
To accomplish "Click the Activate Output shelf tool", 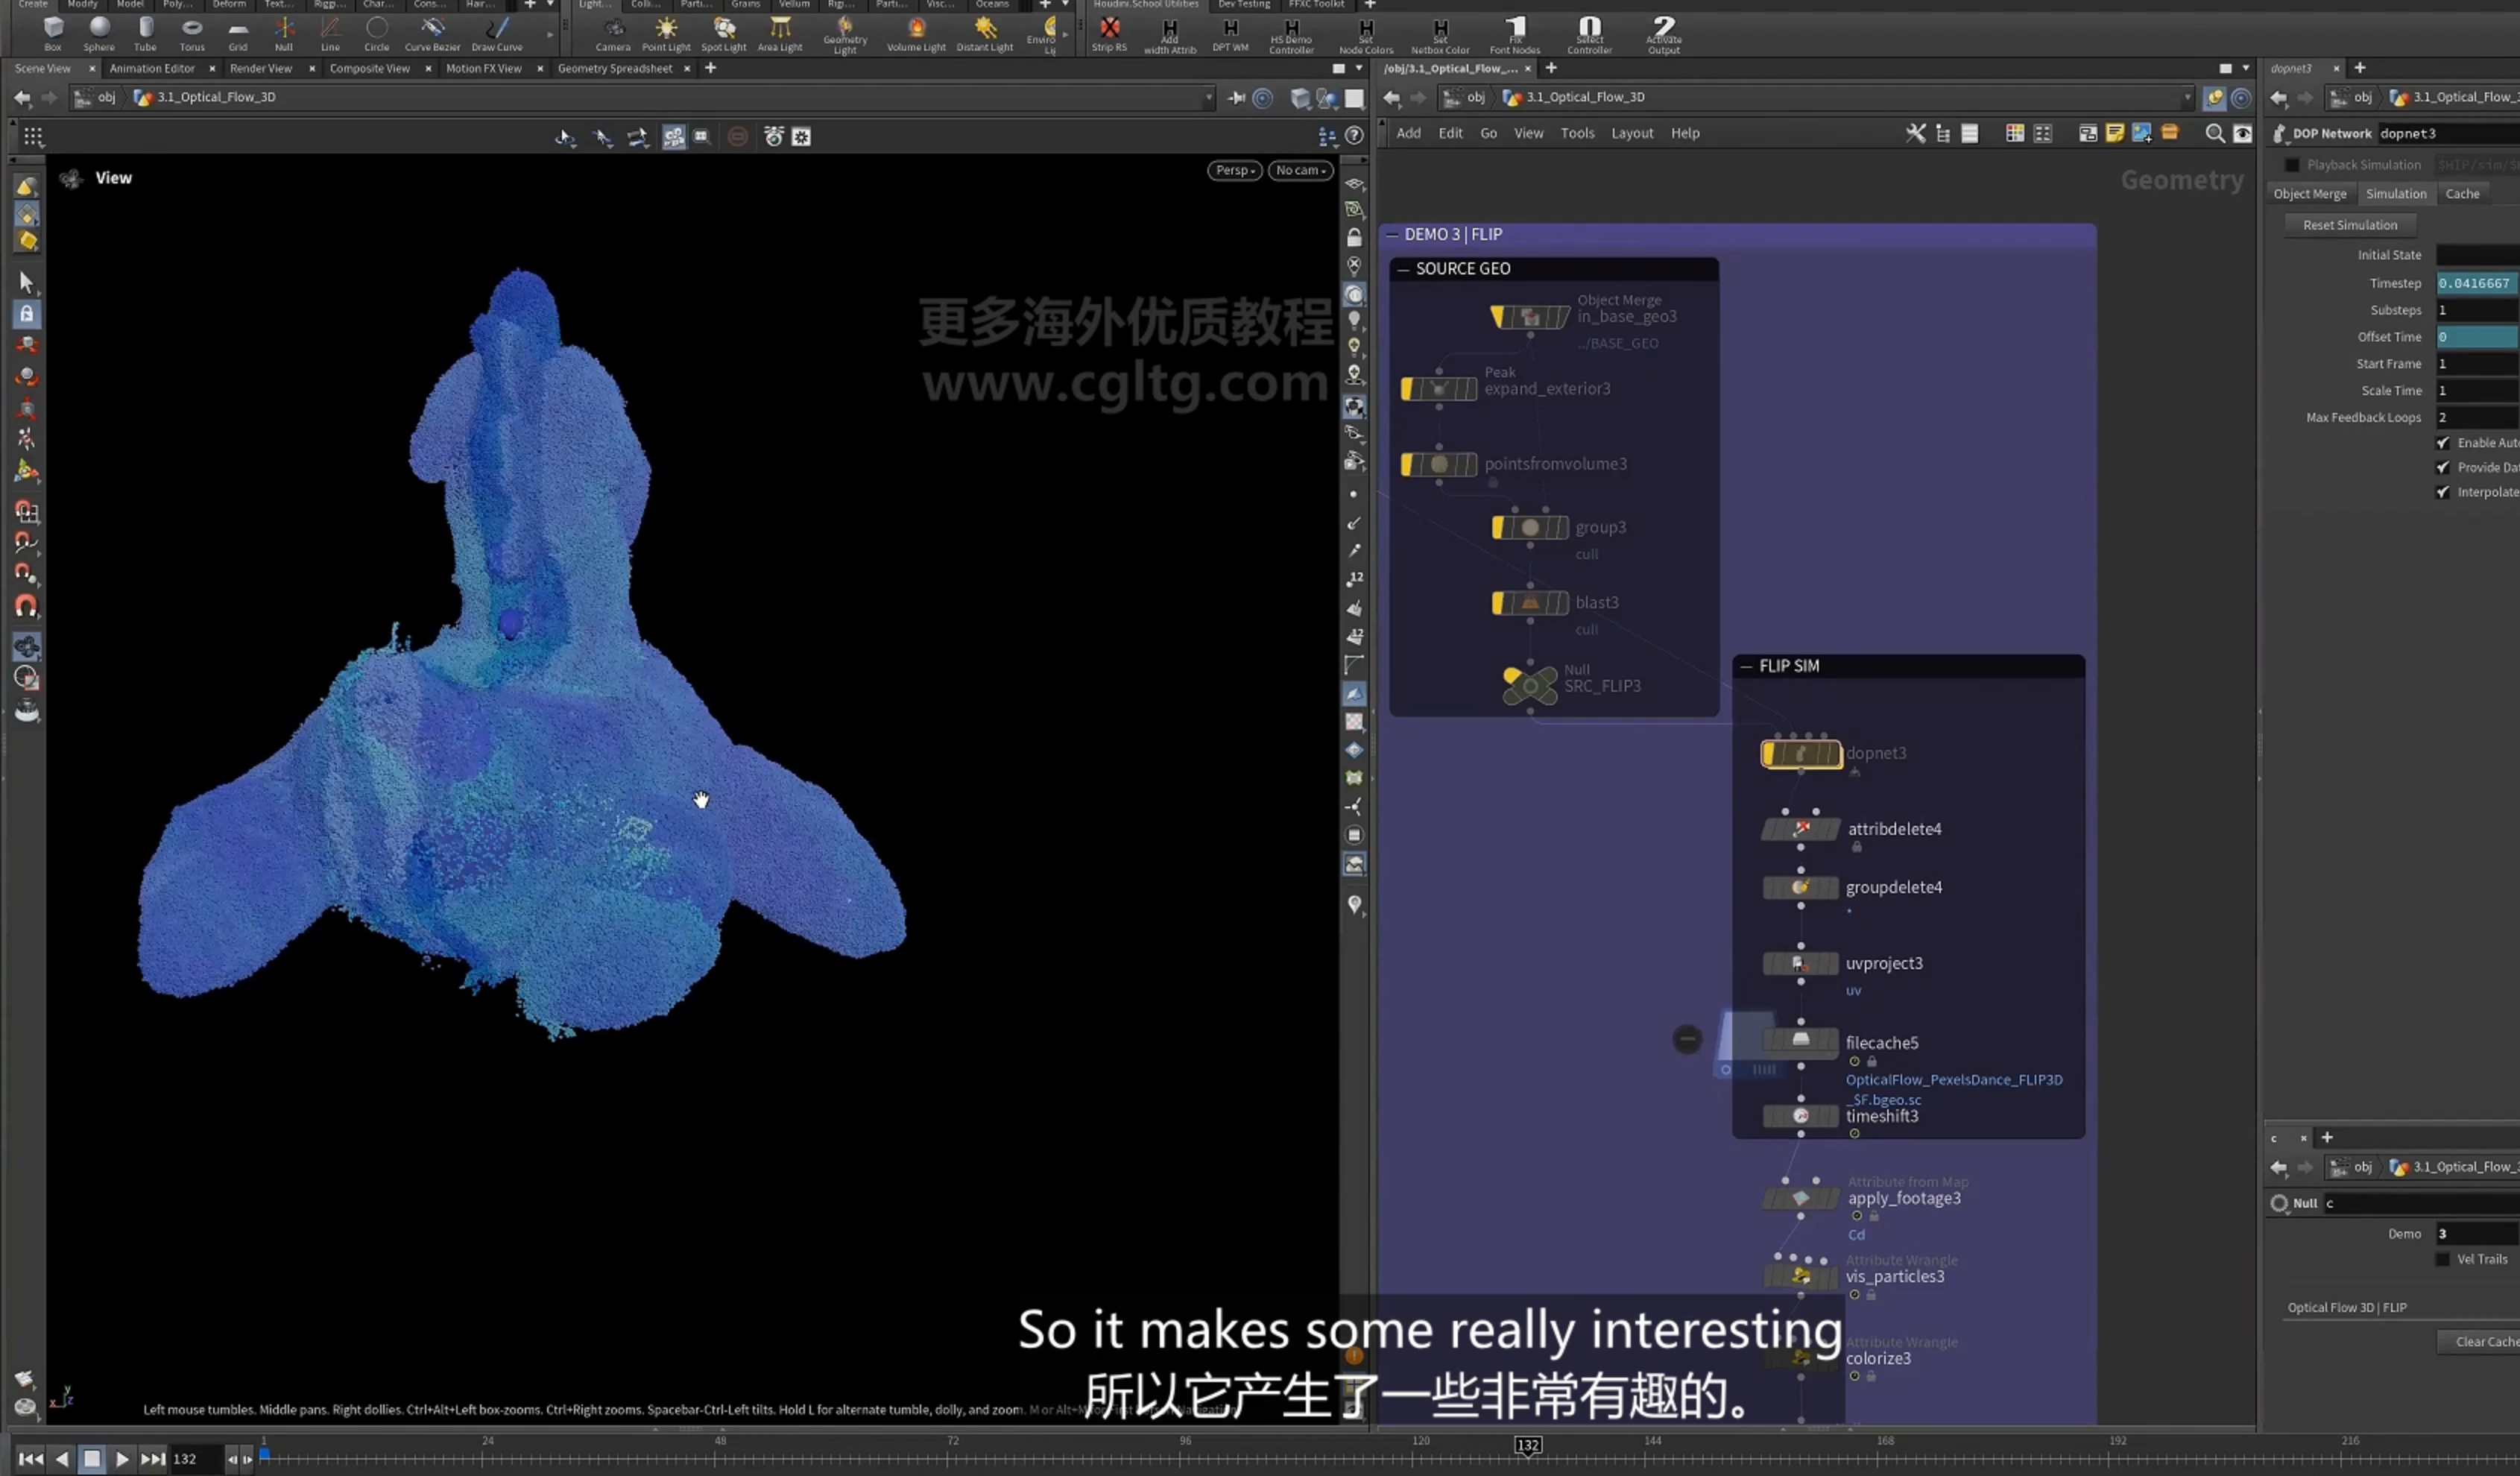I will click(x=1664, y=35).
